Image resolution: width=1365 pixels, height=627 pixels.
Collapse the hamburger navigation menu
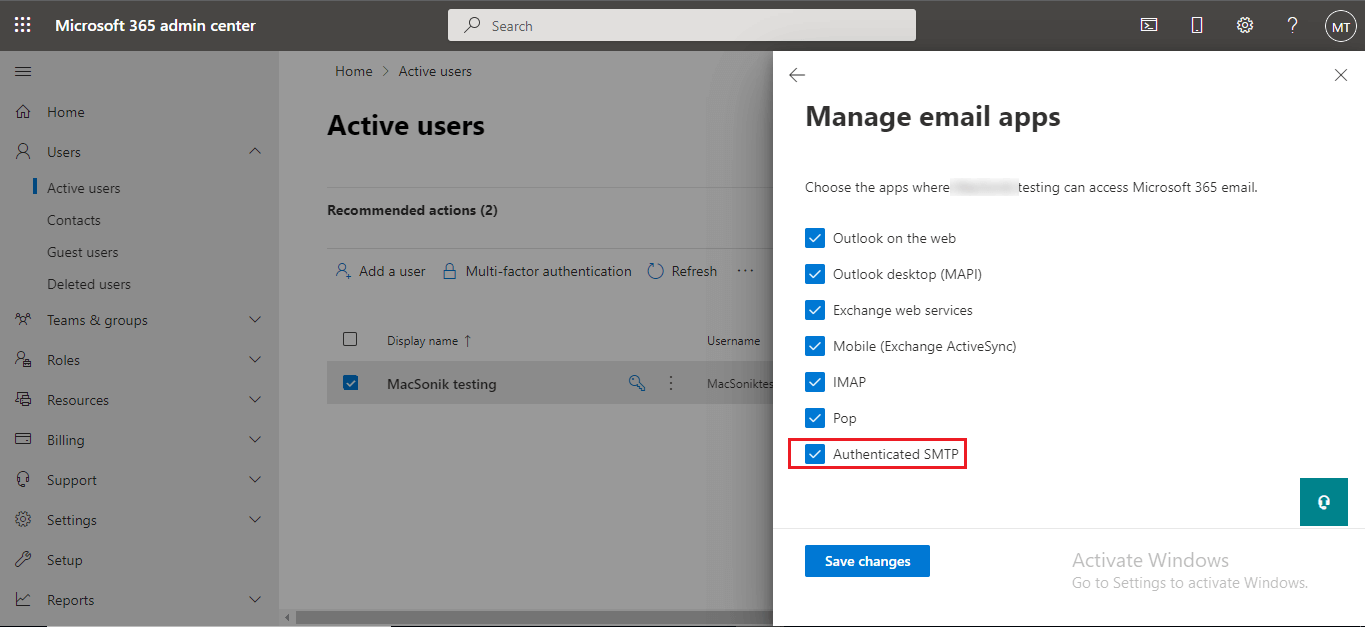click(23, 72)
